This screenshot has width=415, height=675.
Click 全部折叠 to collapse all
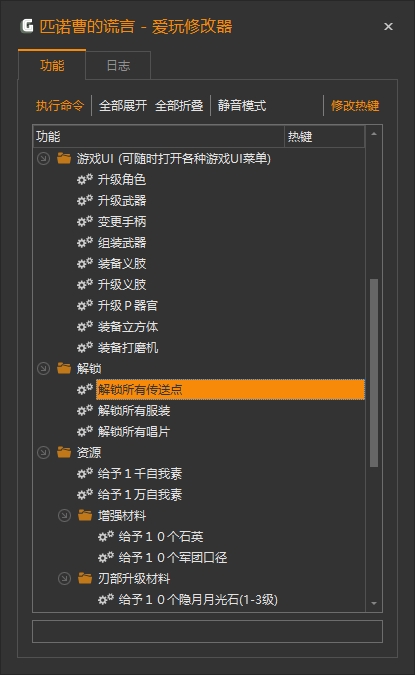(179, 105)
